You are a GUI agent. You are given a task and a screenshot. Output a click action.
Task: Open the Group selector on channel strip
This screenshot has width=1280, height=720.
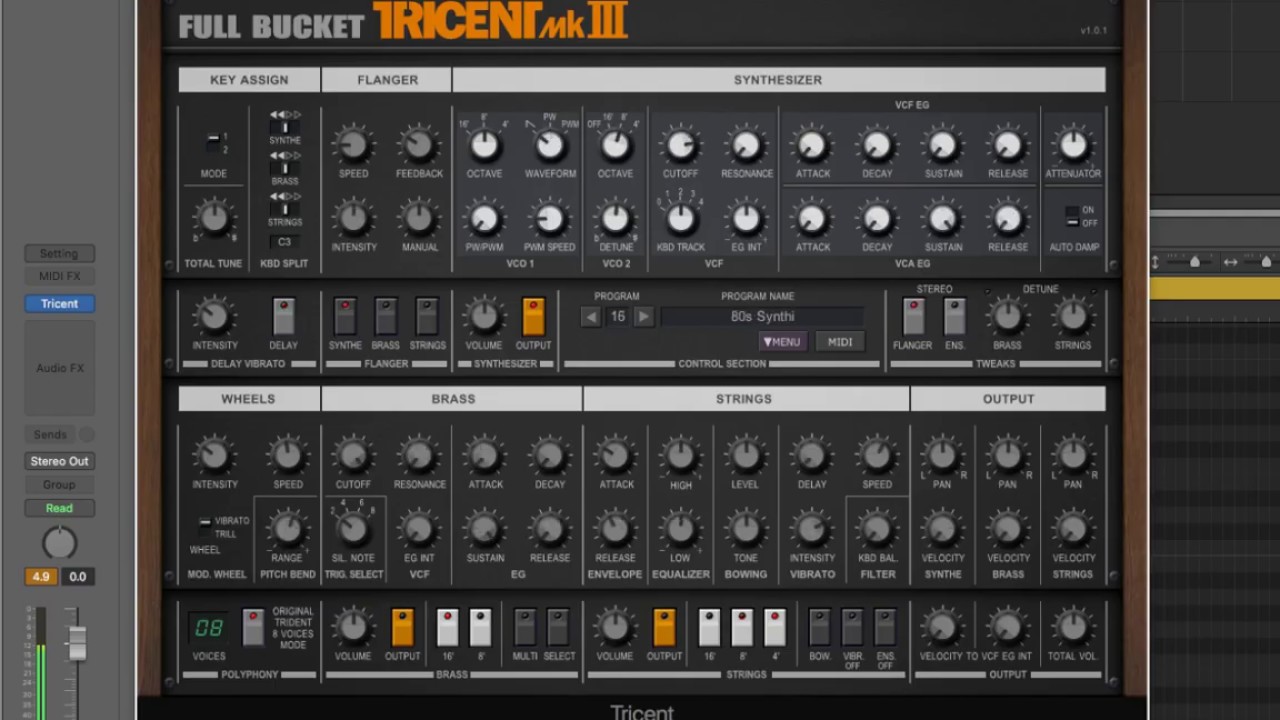[60, 485]
